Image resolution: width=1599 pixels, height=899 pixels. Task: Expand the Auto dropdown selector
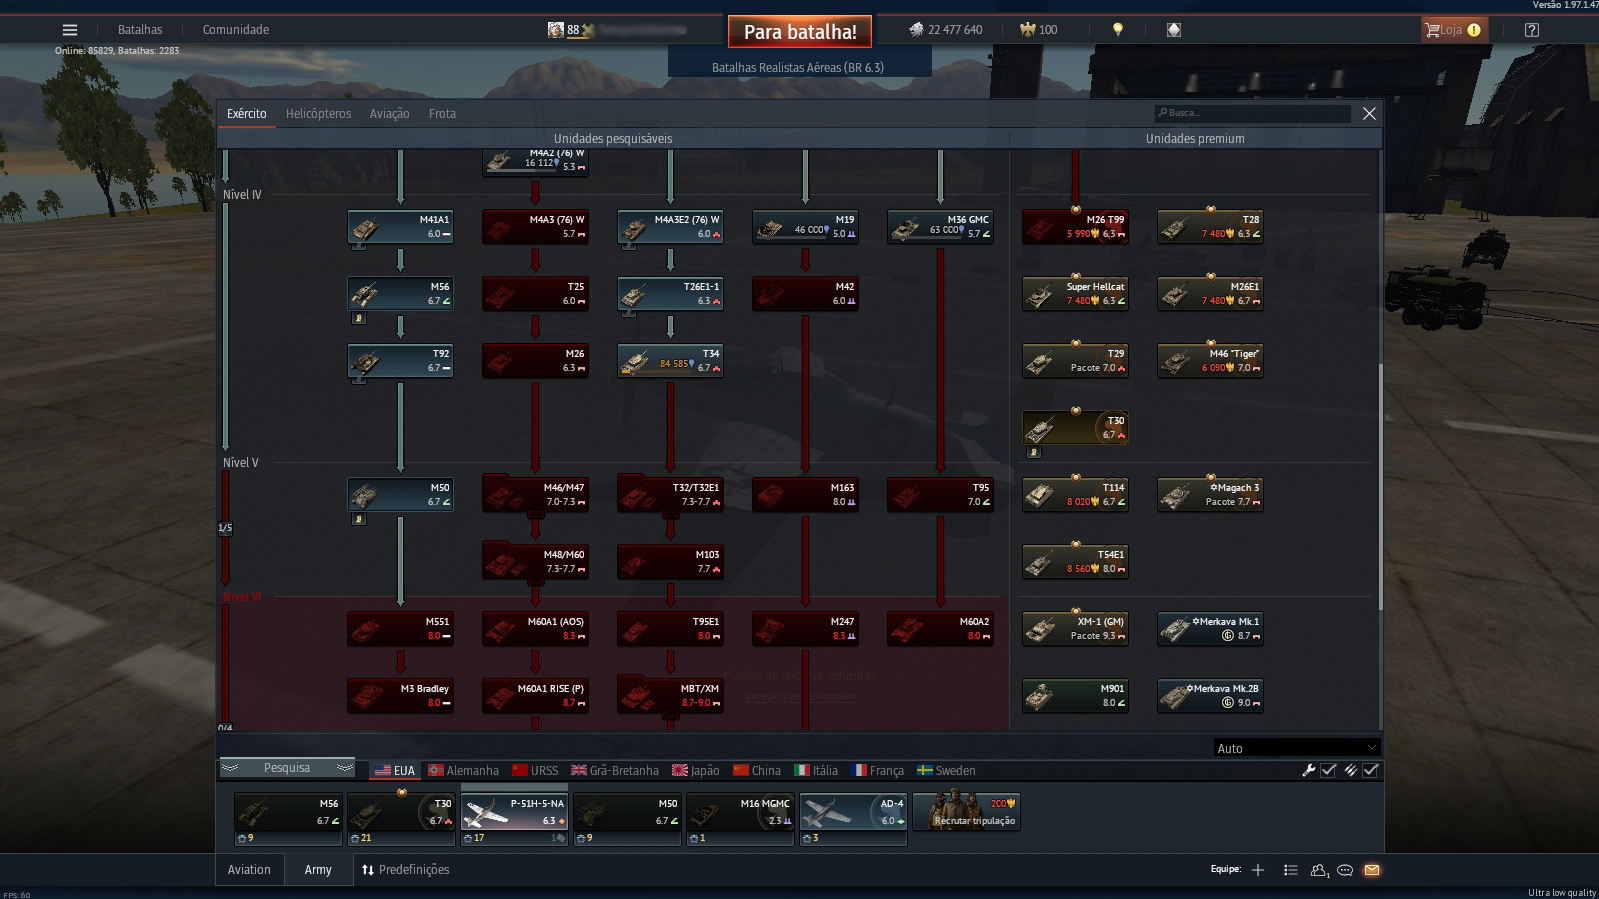click(x=1296, y=748)
